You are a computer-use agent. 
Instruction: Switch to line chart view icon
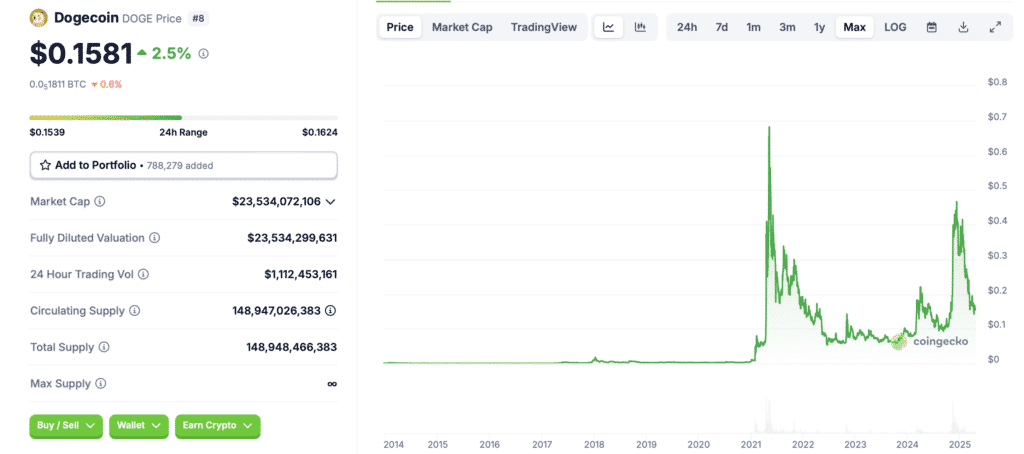pos(609,27)
